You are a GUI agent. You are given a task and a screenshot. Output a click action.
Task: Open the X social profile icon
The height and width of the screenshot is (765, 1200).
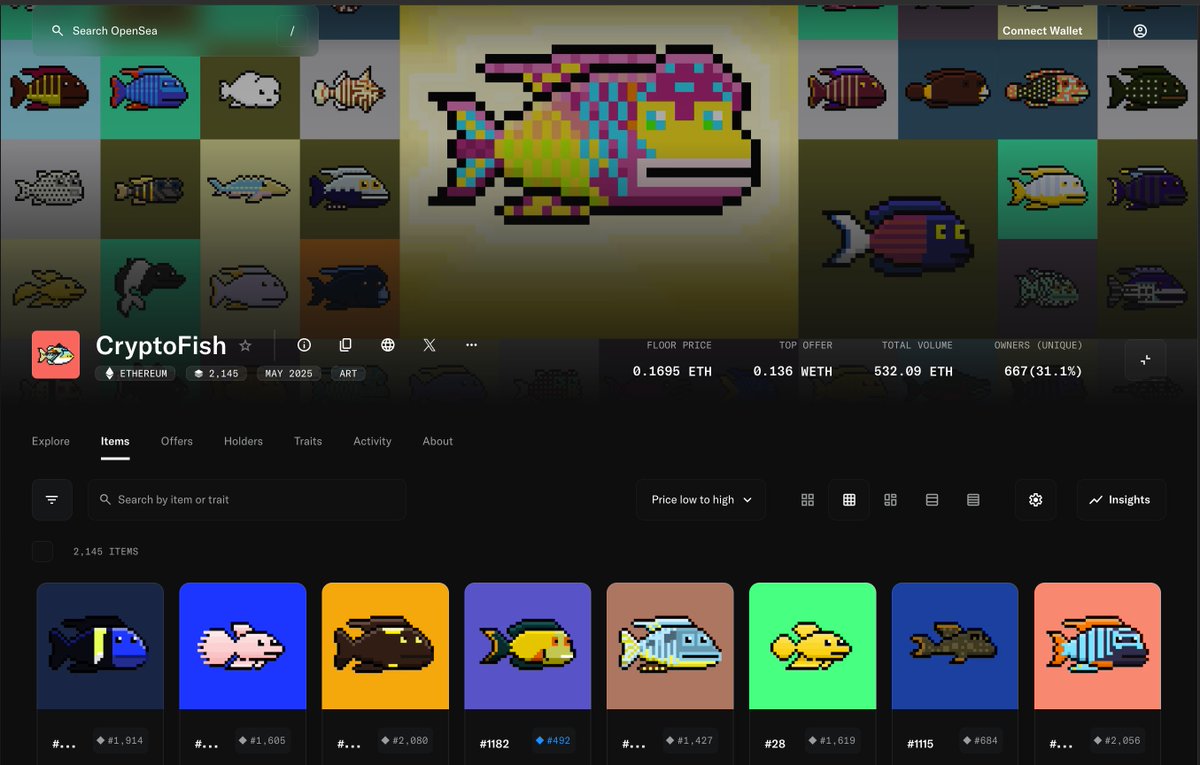[x=429, y=345]
